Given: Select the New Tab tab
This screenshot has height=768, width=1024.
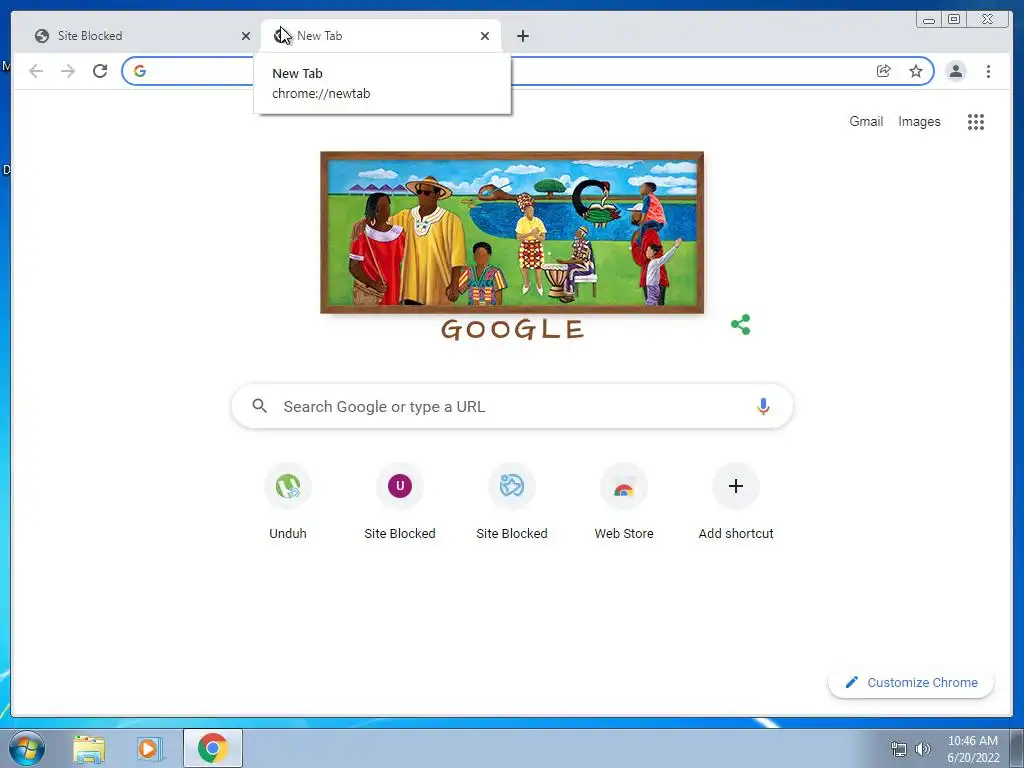Looking at the screenshot, I should [381, 36].
